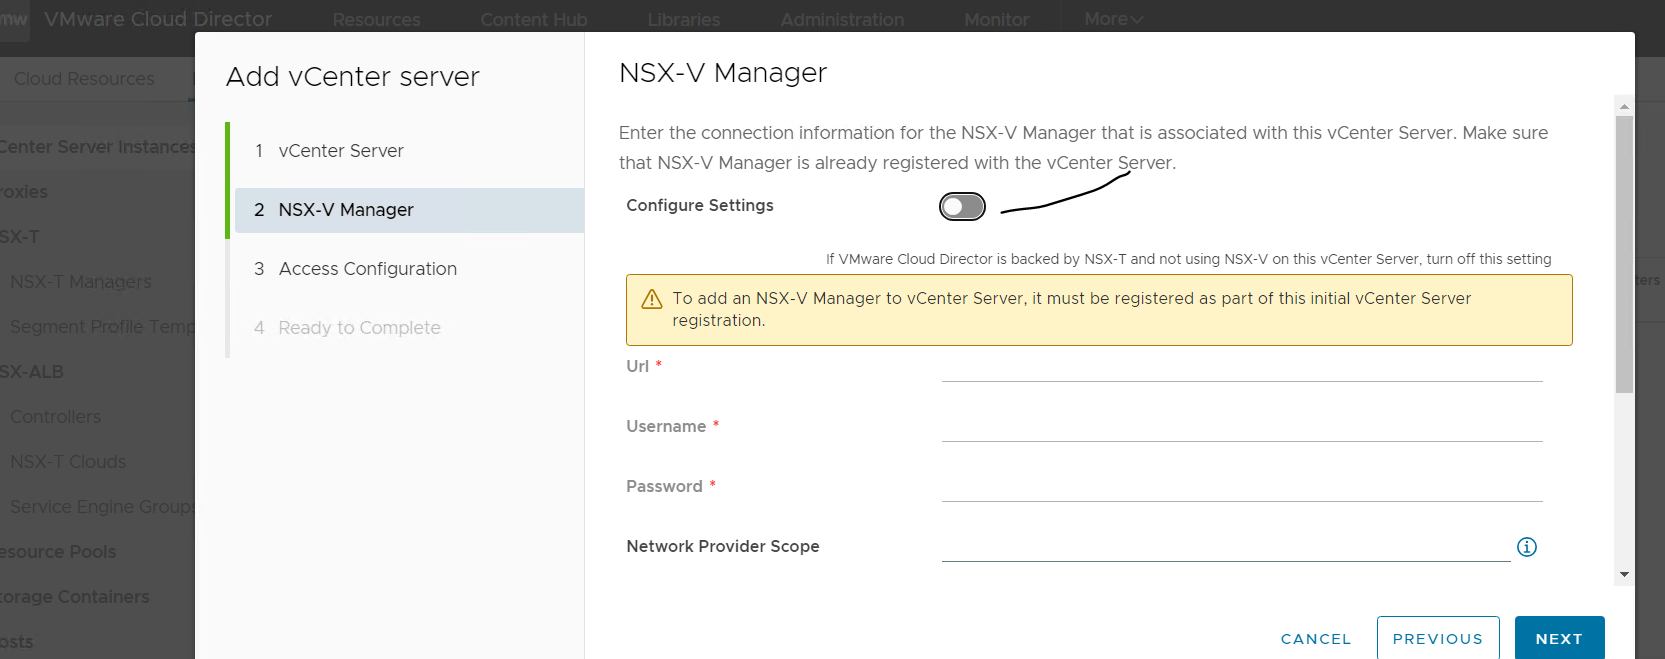Image resolution: width=1665 pixels, height=659 pixels.
Task: Click the Network Provider Scope field
Action: (1226, 547)
